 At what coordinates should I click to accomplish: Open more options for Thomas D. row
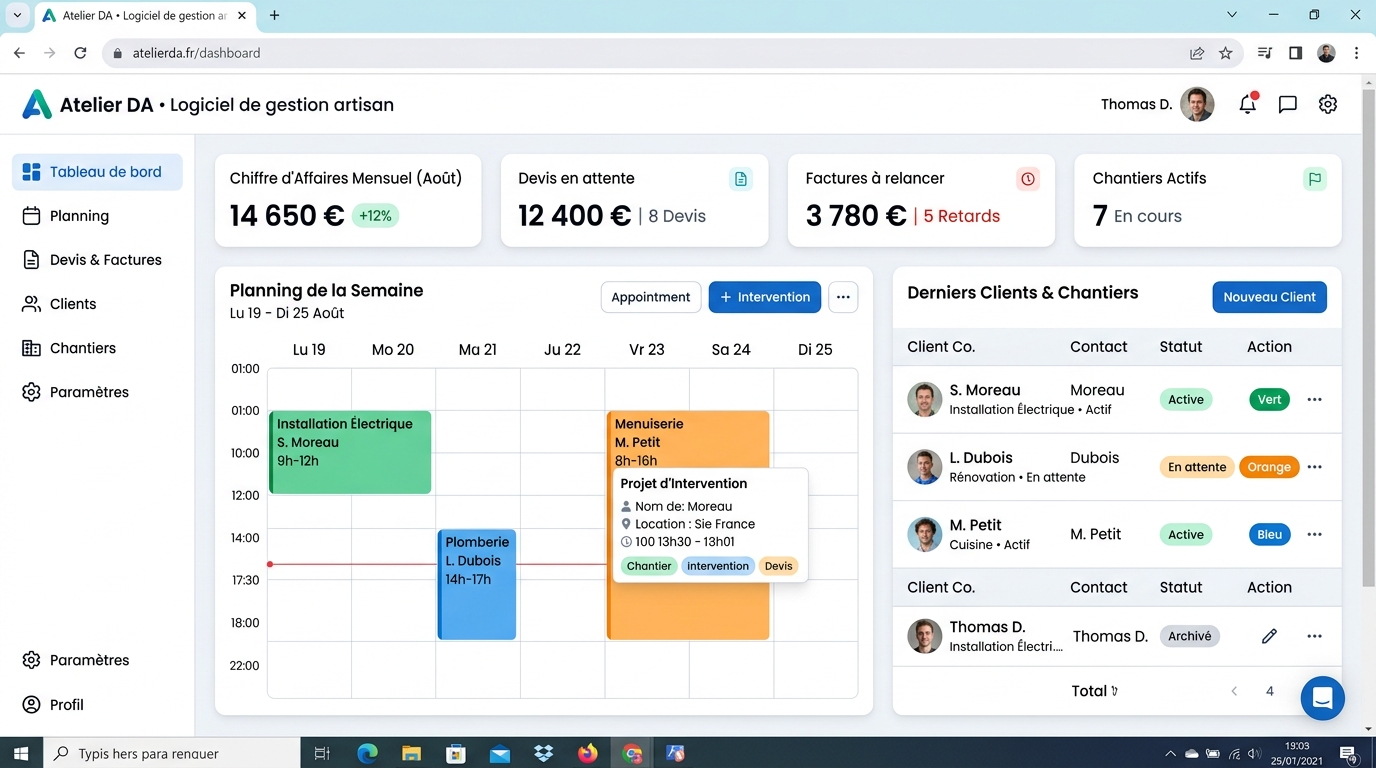(1315, 636)
